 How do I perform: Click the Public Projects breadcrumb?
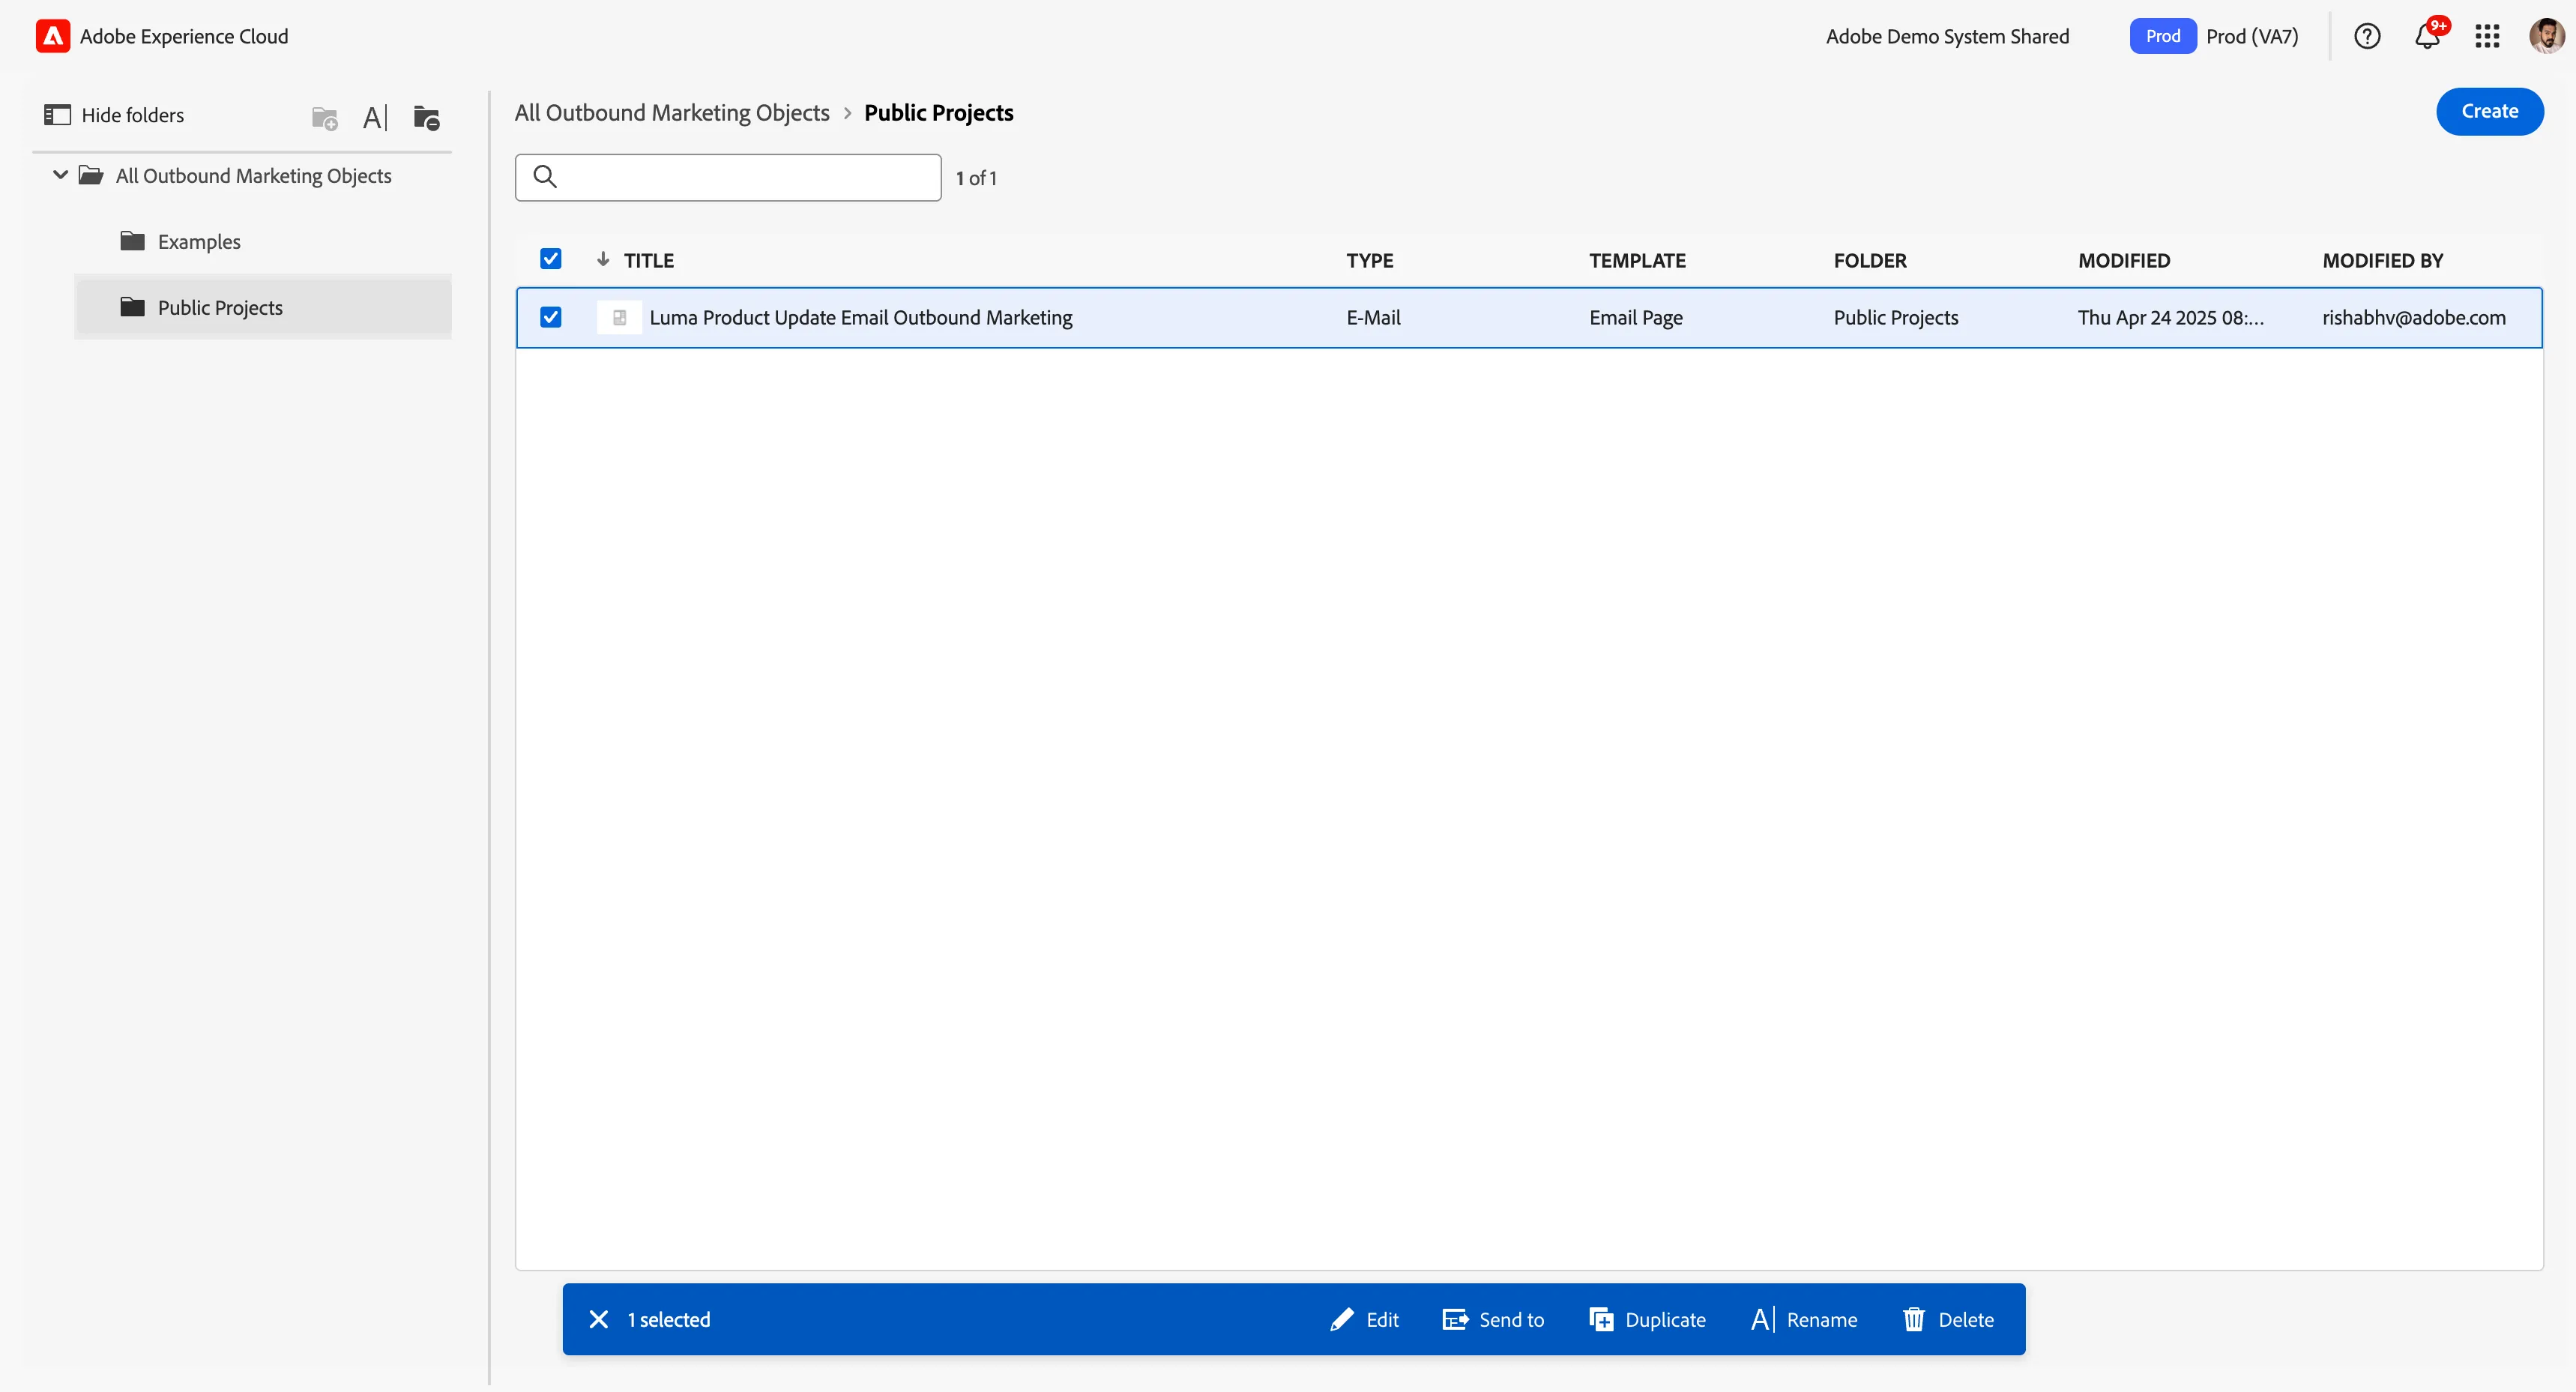click(938, 112)
